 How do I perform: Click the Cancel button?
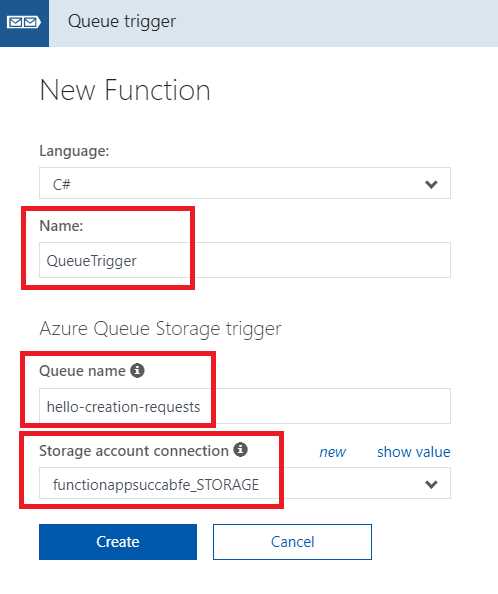click(x=292, y=542)
